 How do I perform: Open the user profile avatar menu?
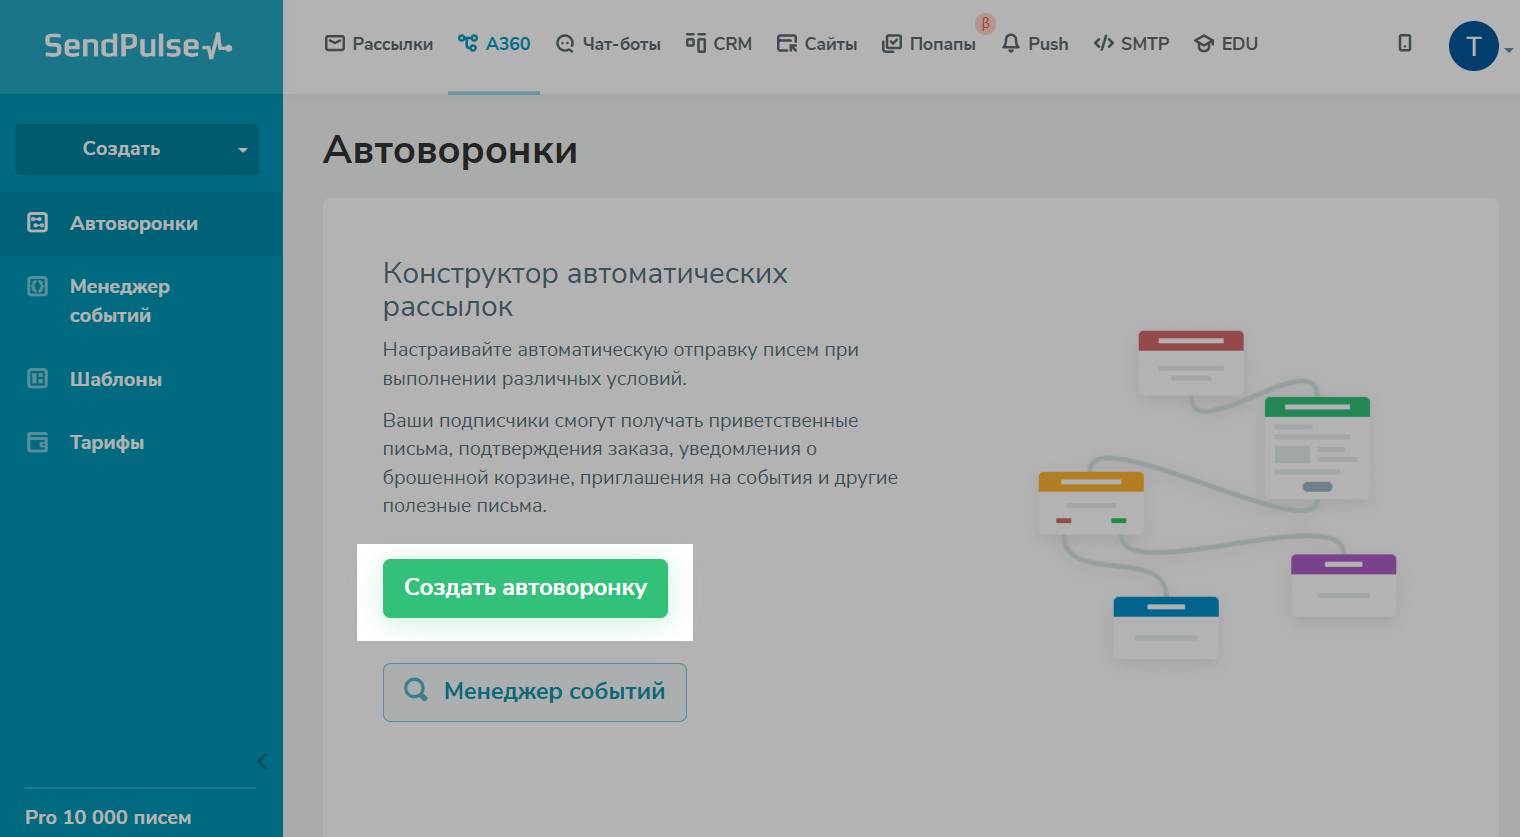1473,46
